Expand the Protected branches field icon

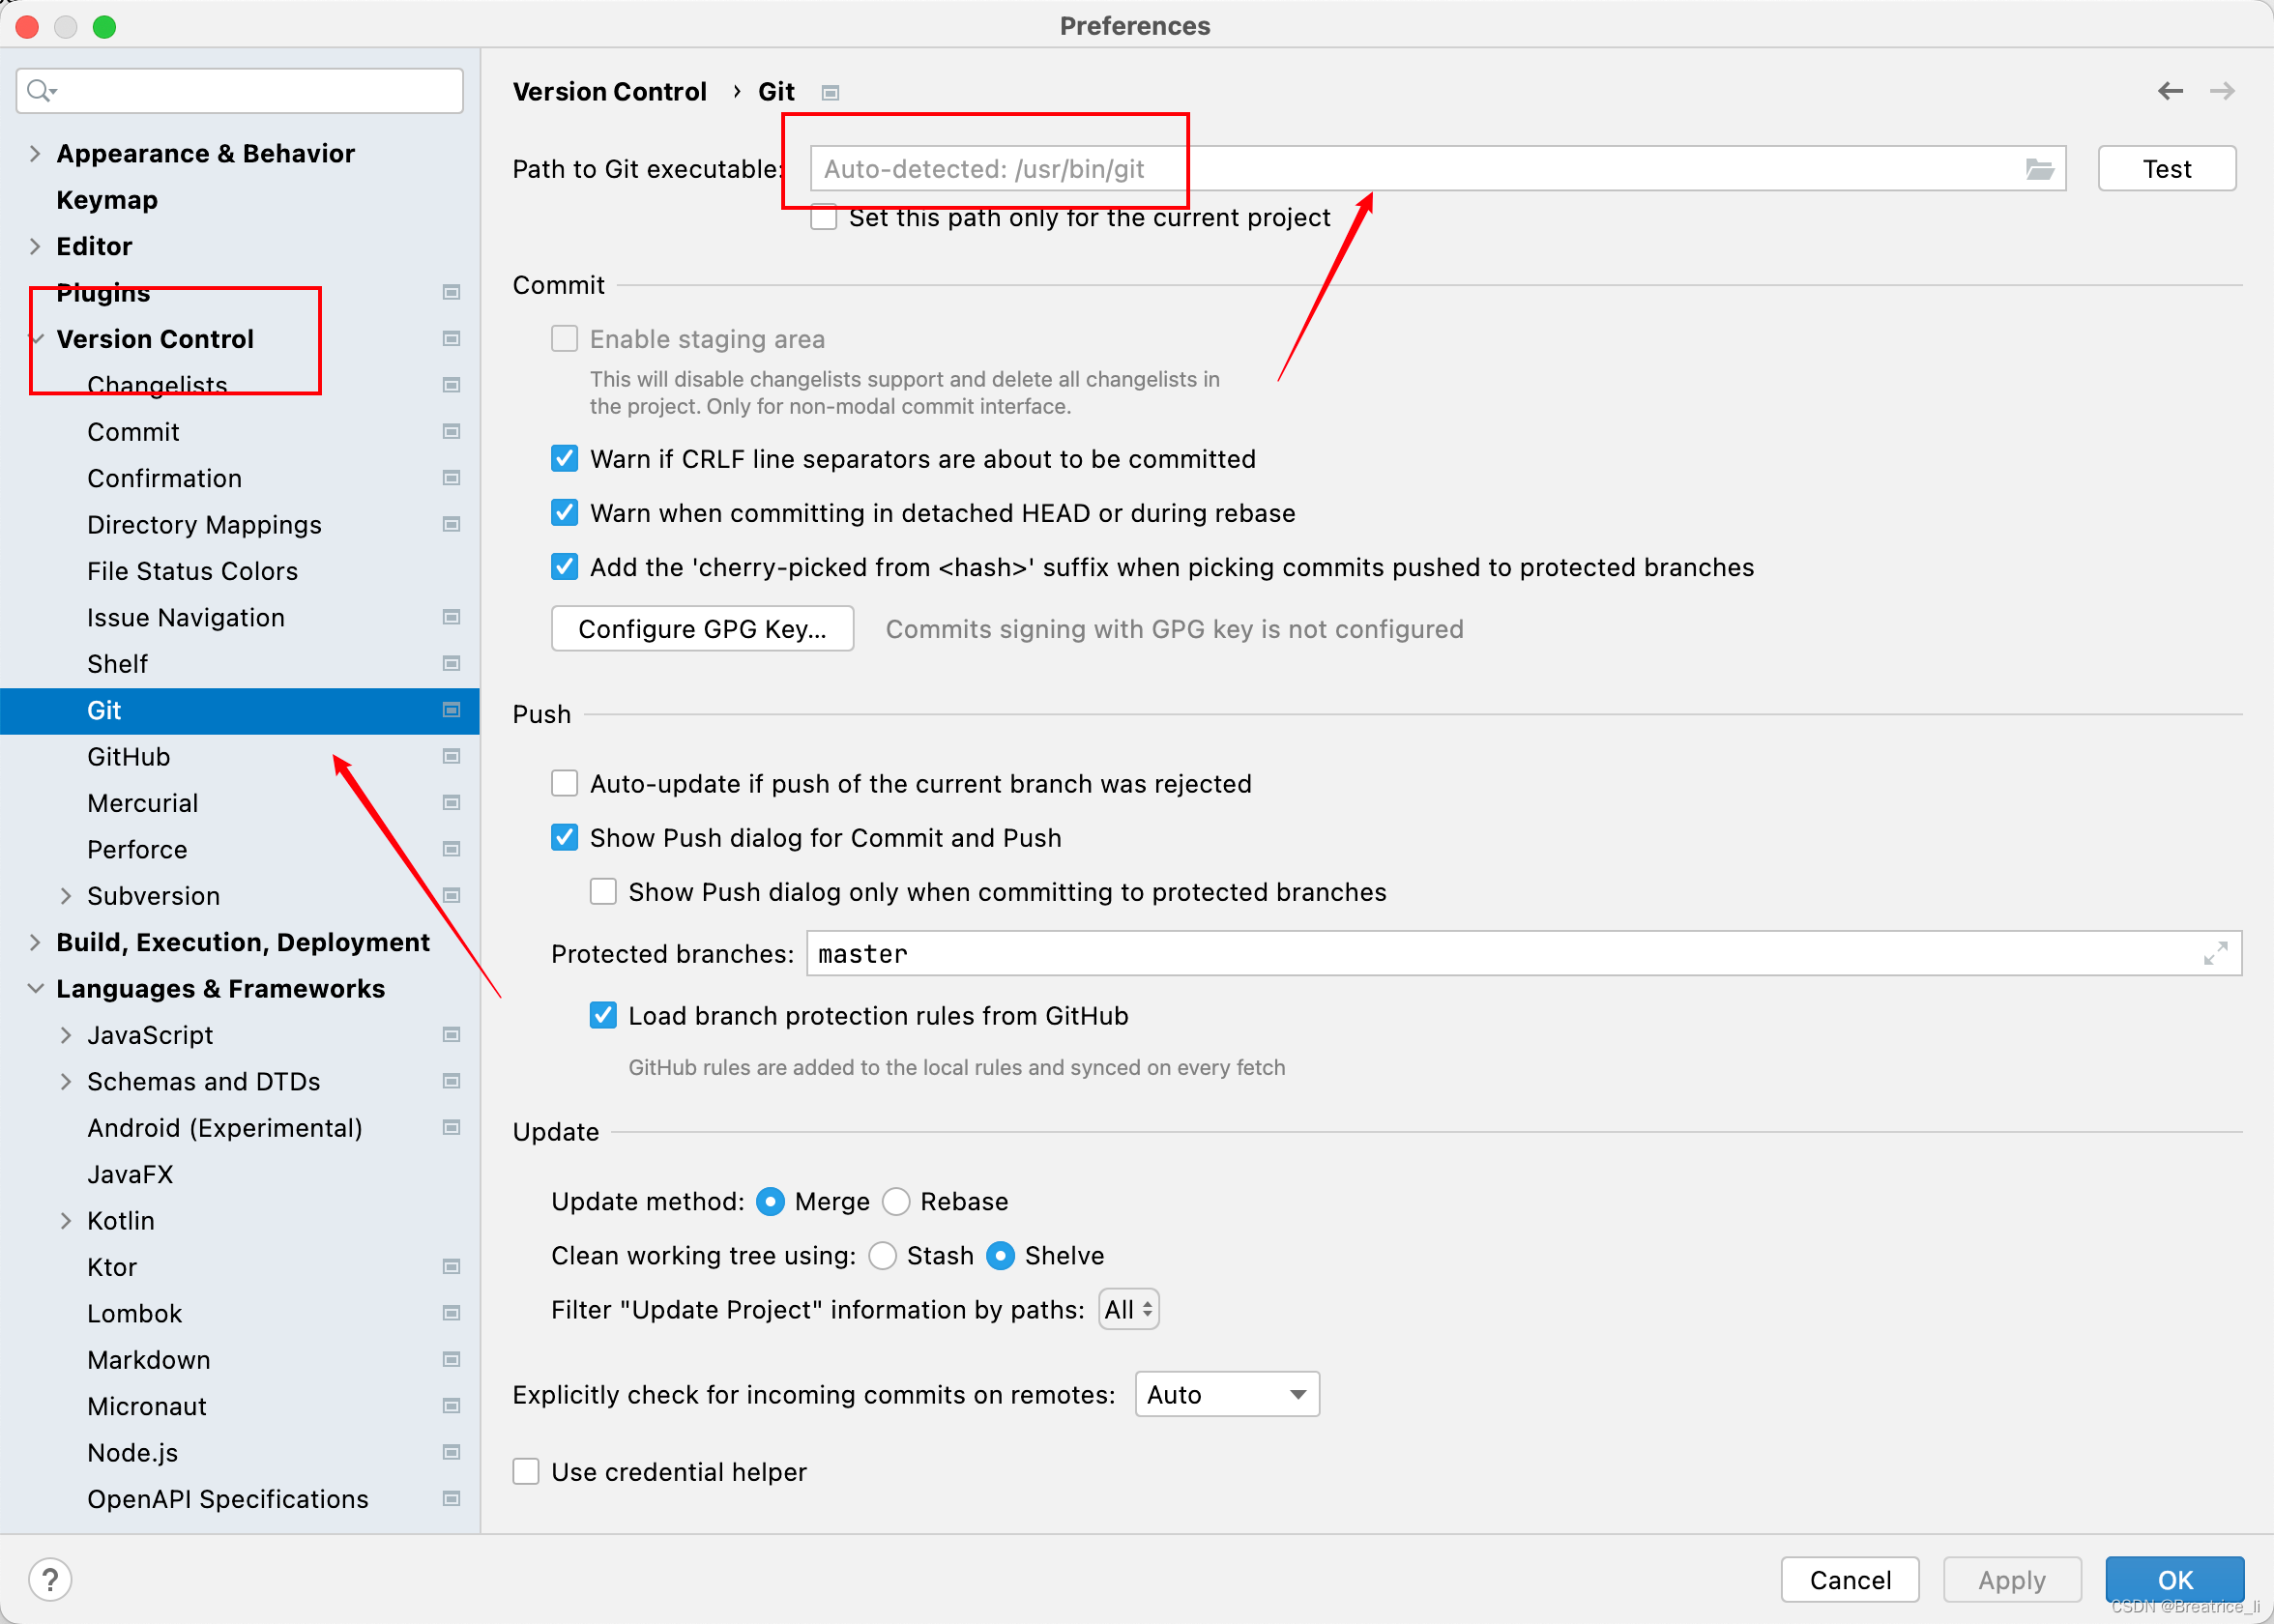[x=2215, y=954]
